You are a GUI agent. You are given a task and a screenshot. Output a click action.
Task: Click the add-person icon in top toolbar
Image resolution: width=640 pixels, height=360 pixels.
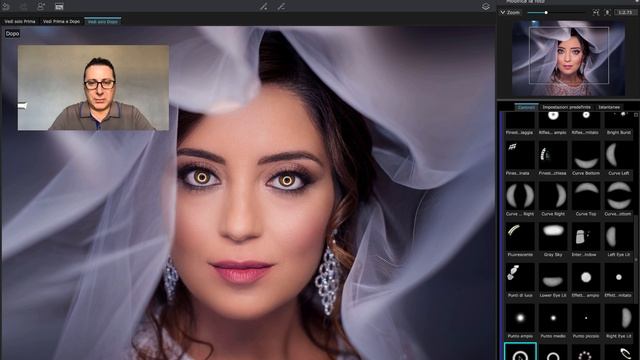click(41, 6)
